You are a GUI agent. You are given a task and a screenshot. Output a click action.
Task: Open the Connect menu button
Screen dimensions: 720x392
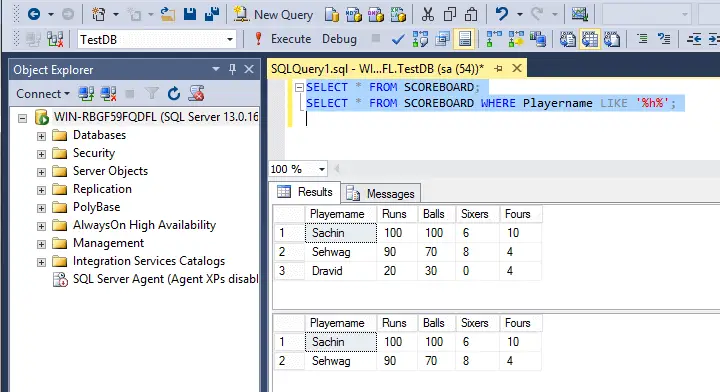pyautogui.click(x=42, y=94)
